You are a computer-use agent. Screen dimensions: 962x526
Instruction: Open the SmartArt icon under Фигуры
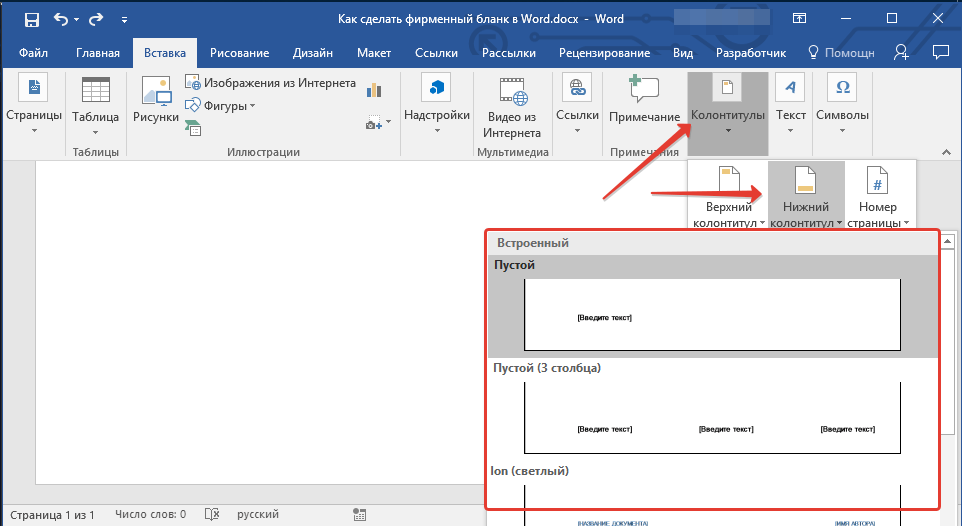pos(193,128)
